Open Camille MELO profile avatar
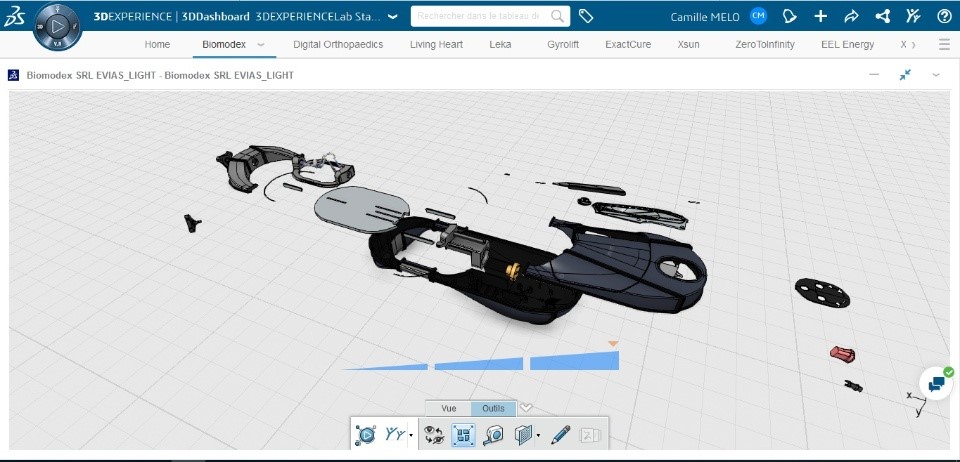 coord(758,16)
